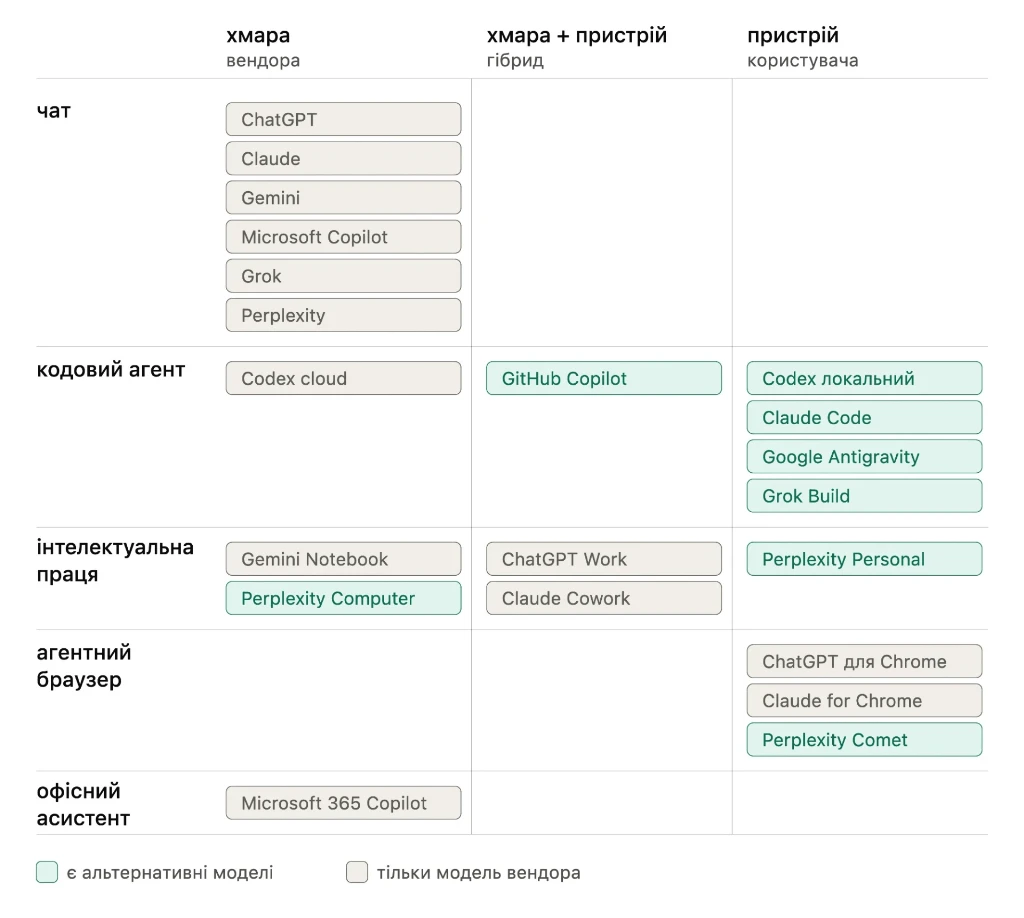Click the green legend swatch for альтернативні моделі

click(47, 872)
